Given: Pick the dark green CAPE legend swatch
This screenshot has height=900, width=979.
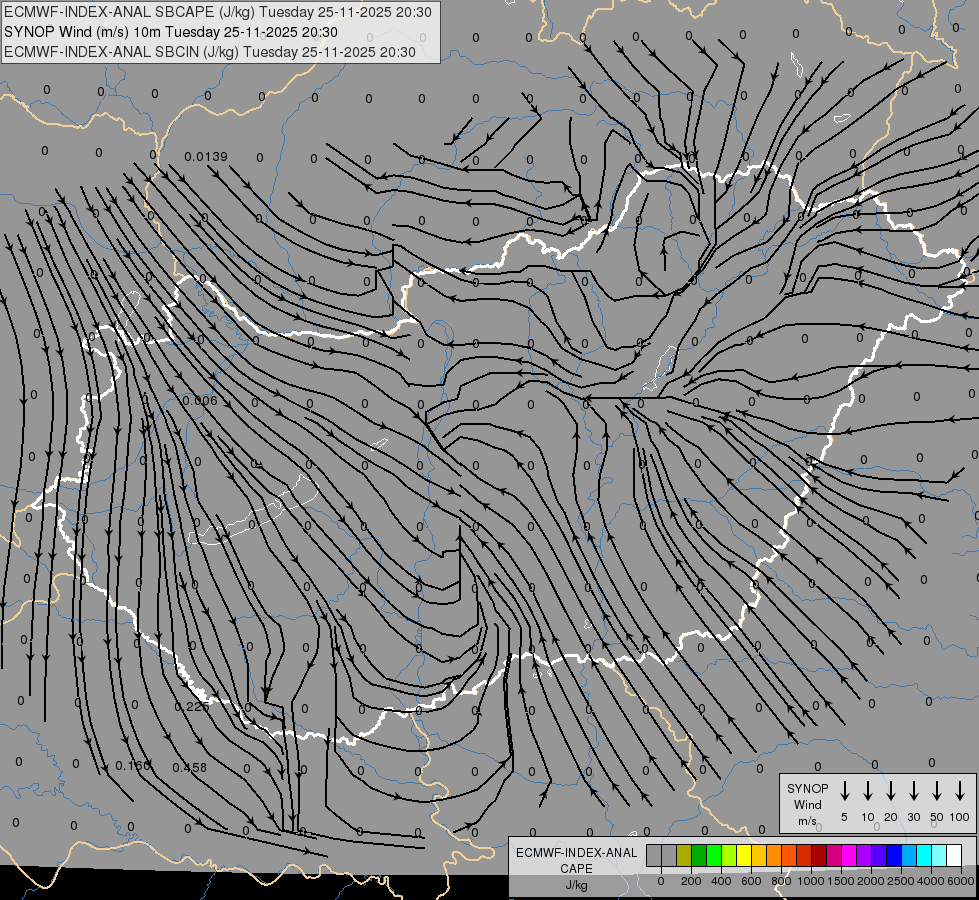Looking at the screenshot, I should [699, 855].
